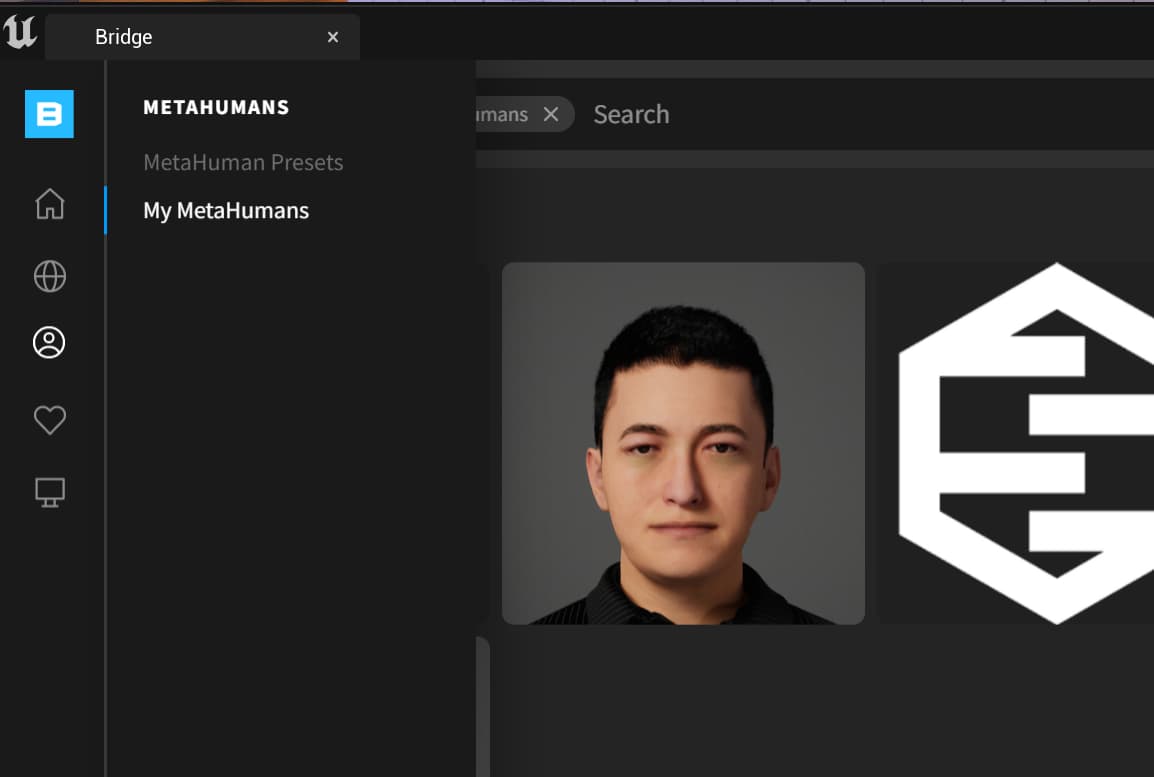
Task: Open favorites heart icon
Action: coord(50,419)
